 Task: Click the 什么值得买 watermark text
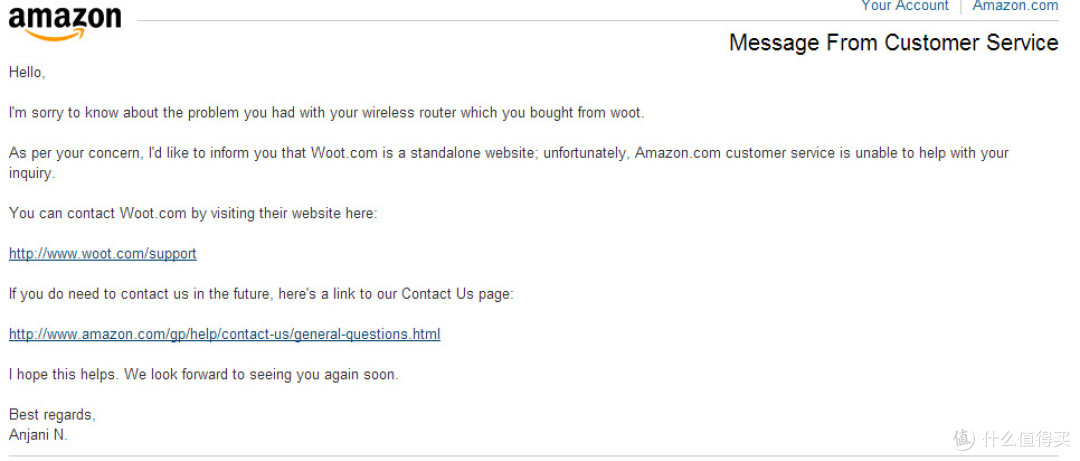(x=1027, y=440)
